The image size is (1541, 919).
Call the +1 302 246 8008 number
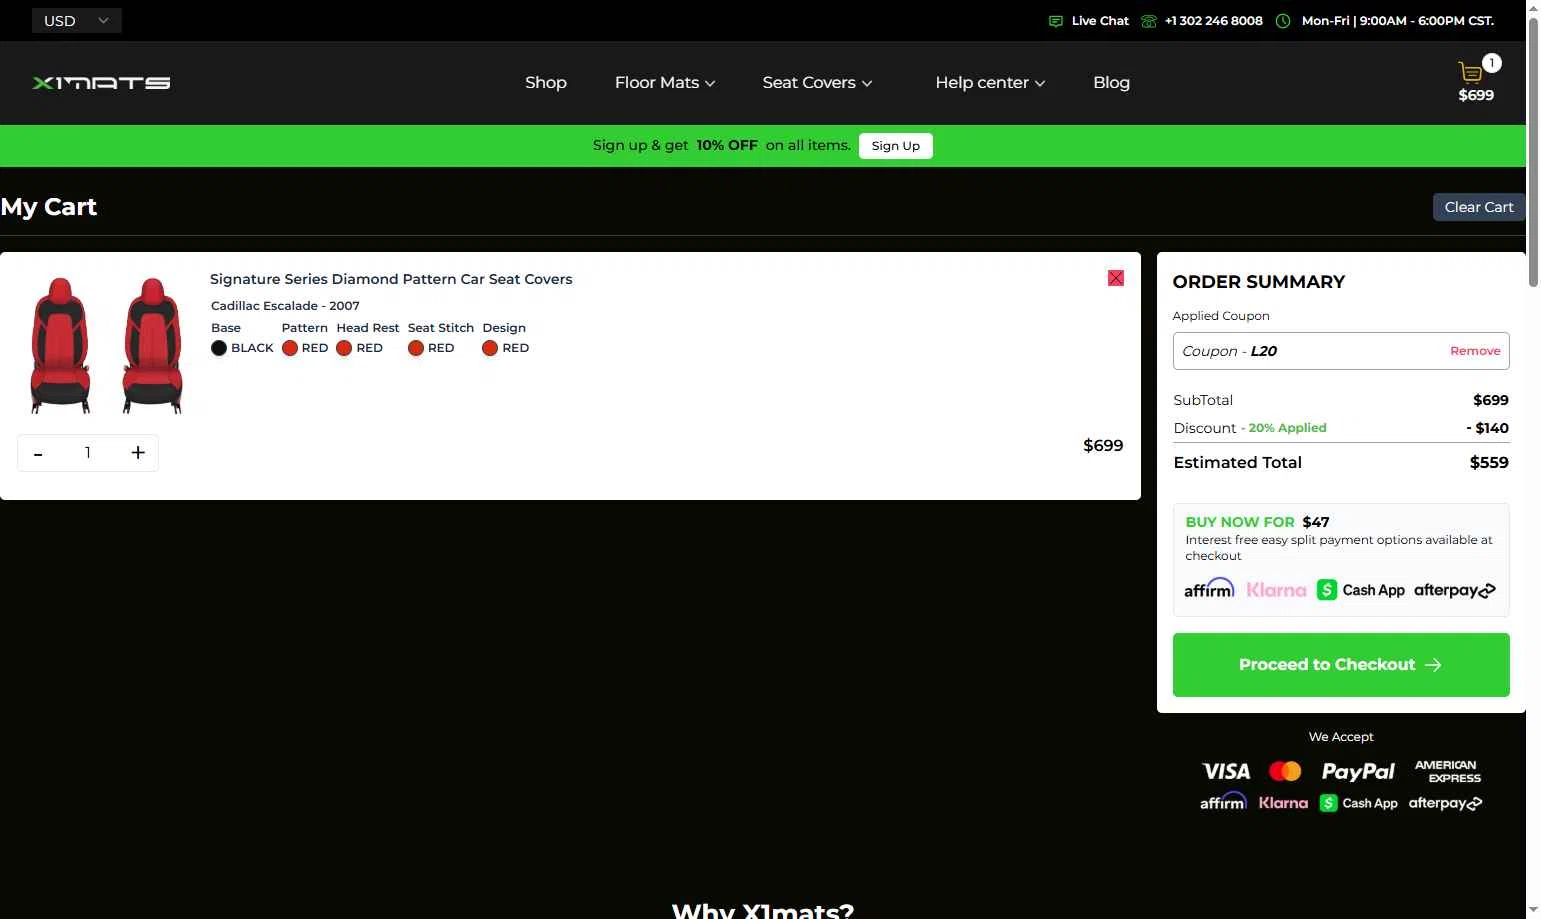point(1214,21)
